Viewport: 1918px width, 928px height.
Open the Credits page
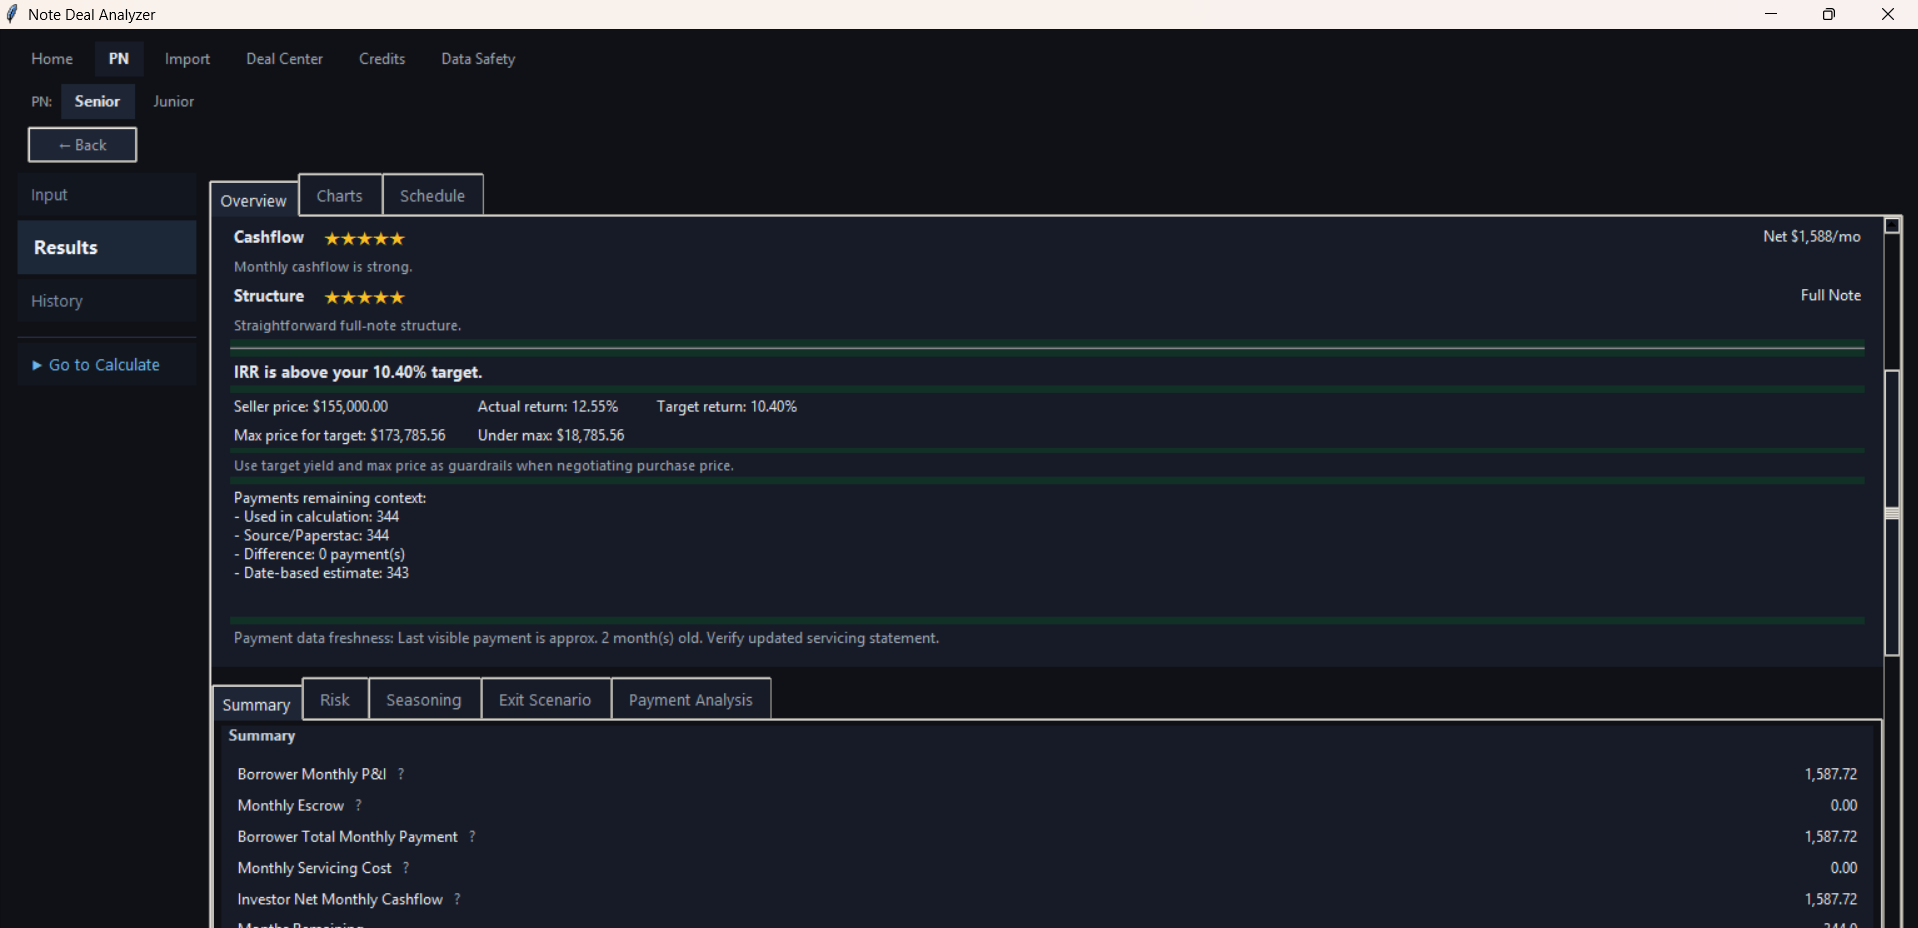(x=382, y=59)
